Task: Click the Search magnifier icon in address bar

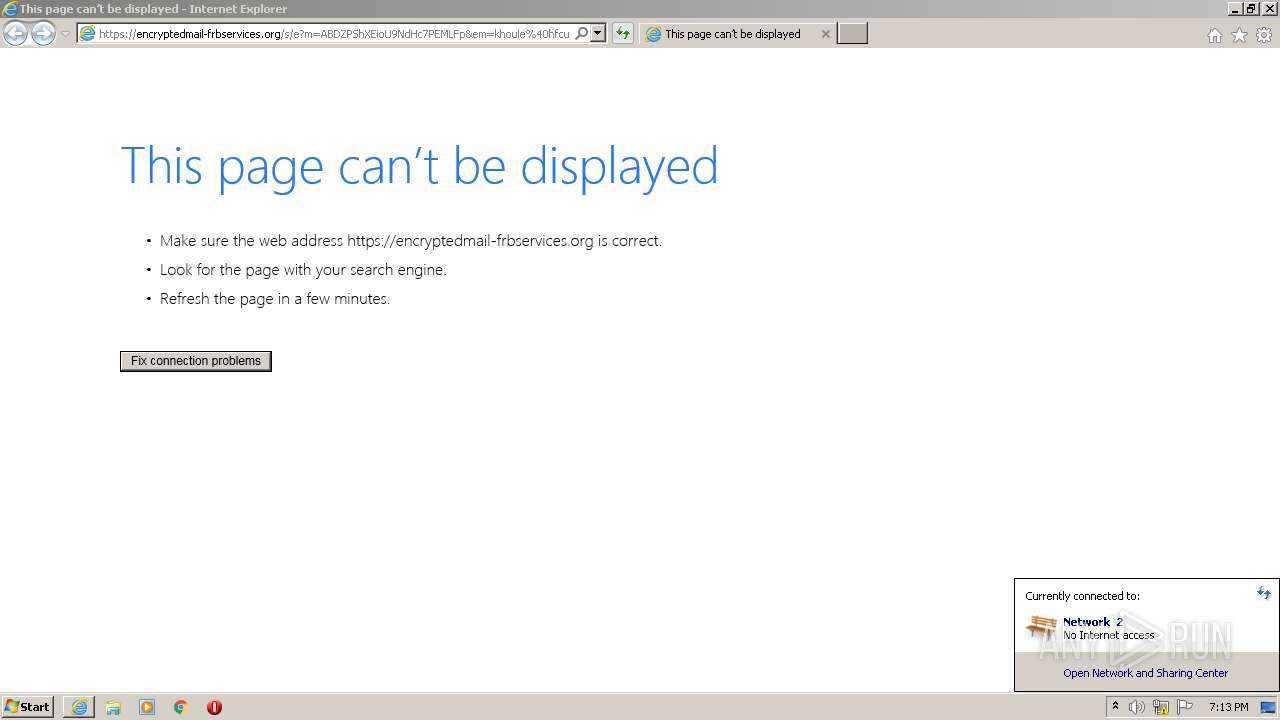Action: point(582,33)
